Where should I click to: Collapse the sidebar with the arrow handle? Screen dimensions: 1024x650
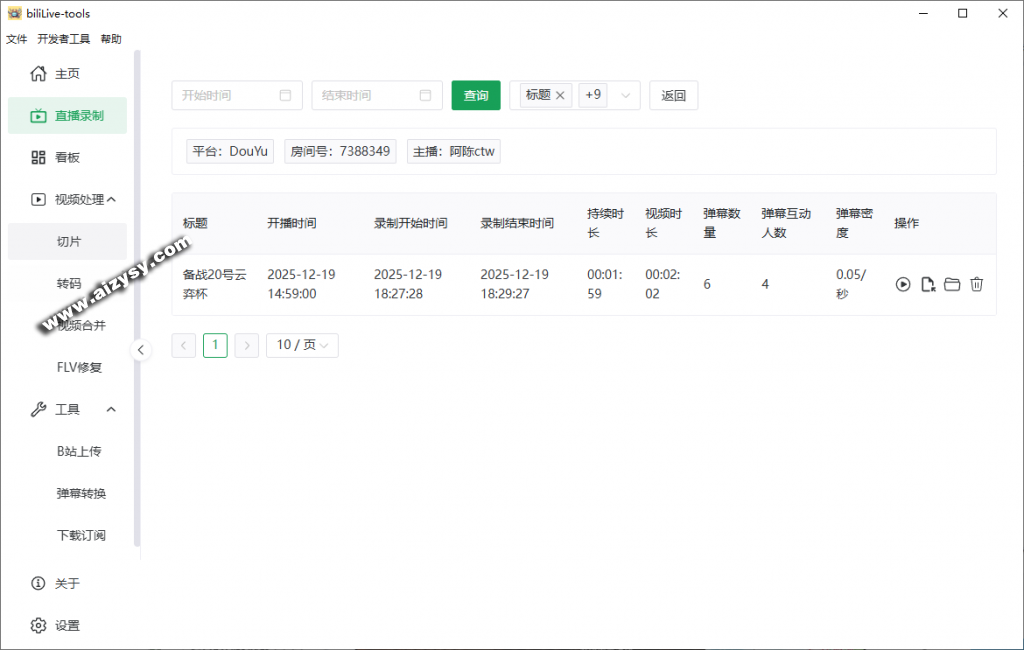tap(141, 350)
